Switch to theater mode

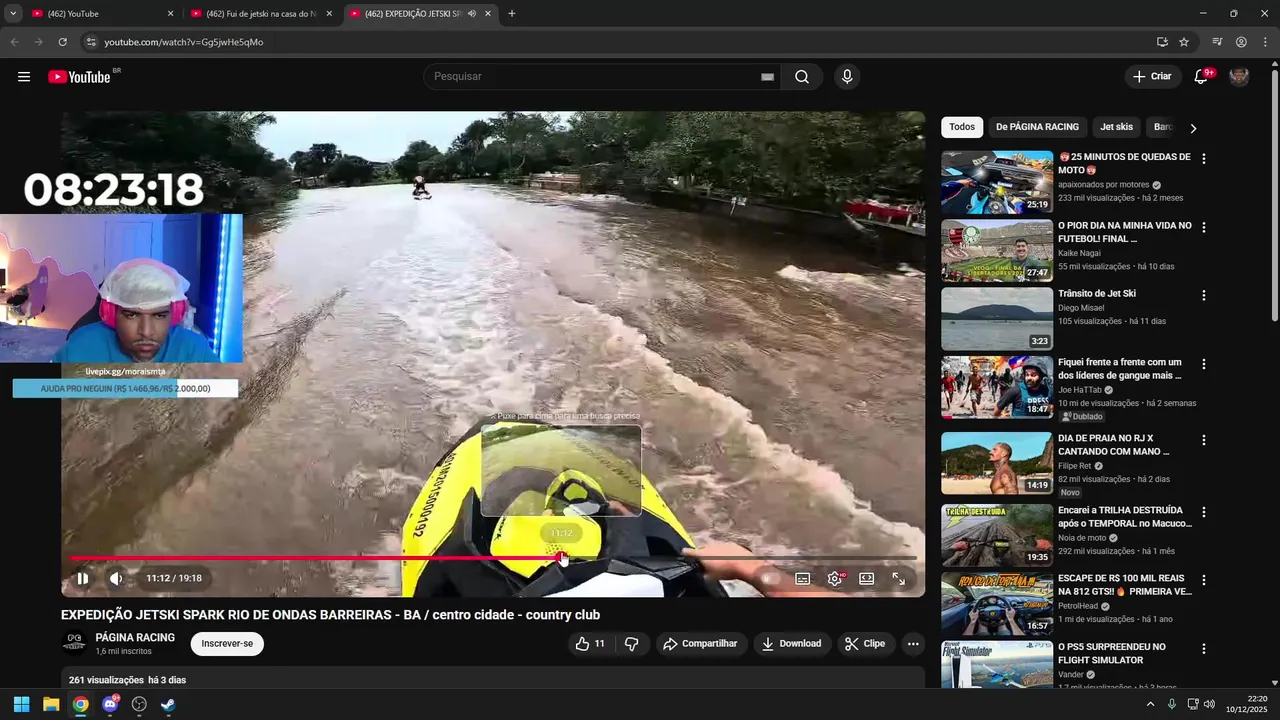[867, 578]
